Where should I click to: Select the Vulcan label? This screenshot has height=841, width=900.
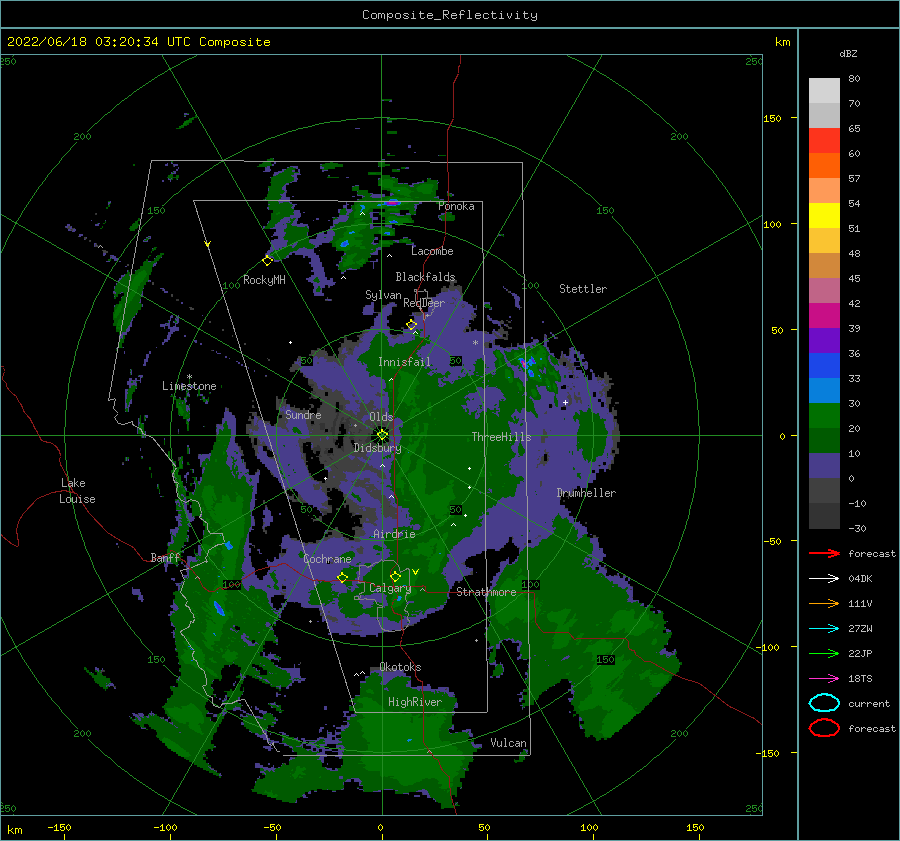point(509,743)
